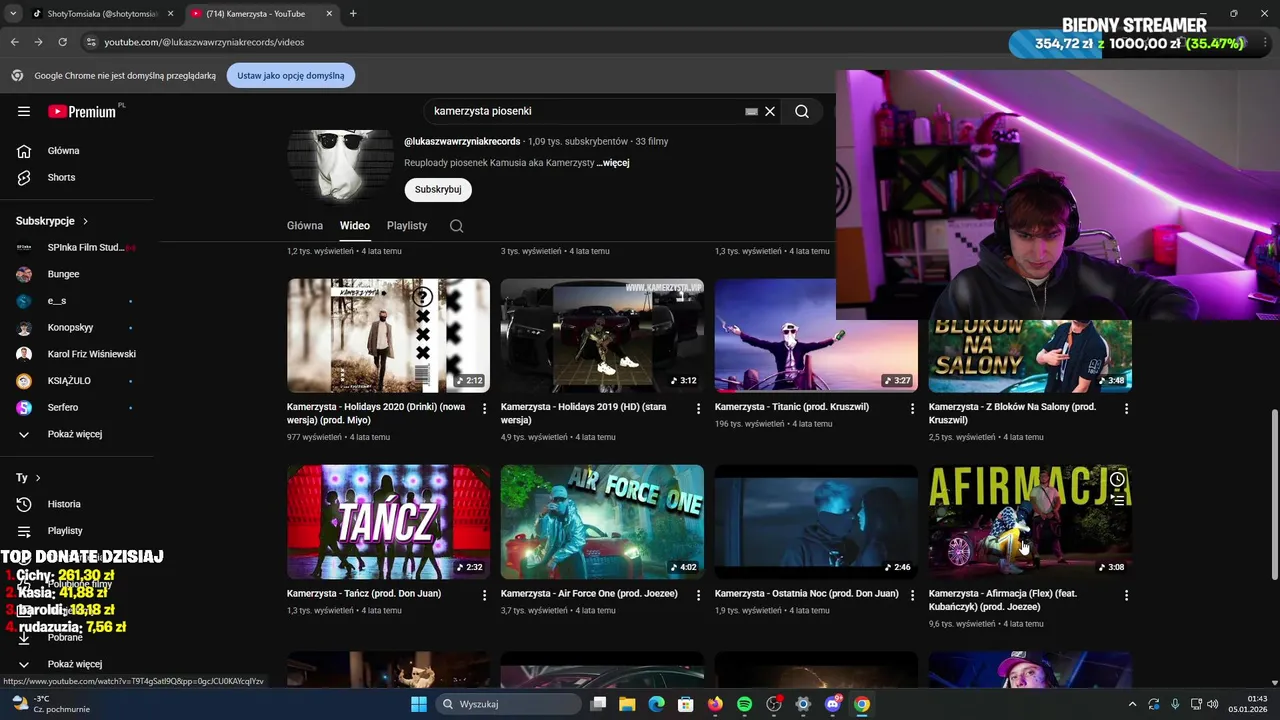Expand Subskrypcje section chevron
This screenshot has height=720, width=1280.
[85, 221]
